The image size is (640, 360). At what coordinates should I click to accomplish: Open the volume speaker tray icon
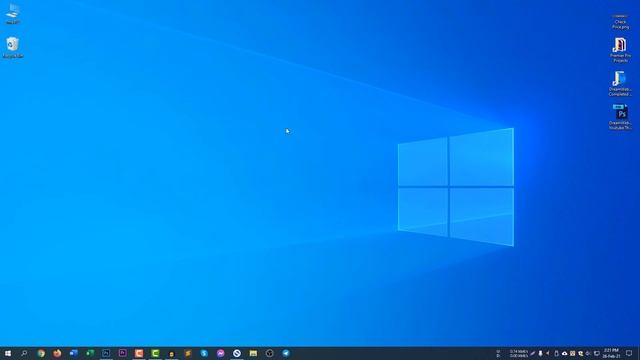coord(588,353)
